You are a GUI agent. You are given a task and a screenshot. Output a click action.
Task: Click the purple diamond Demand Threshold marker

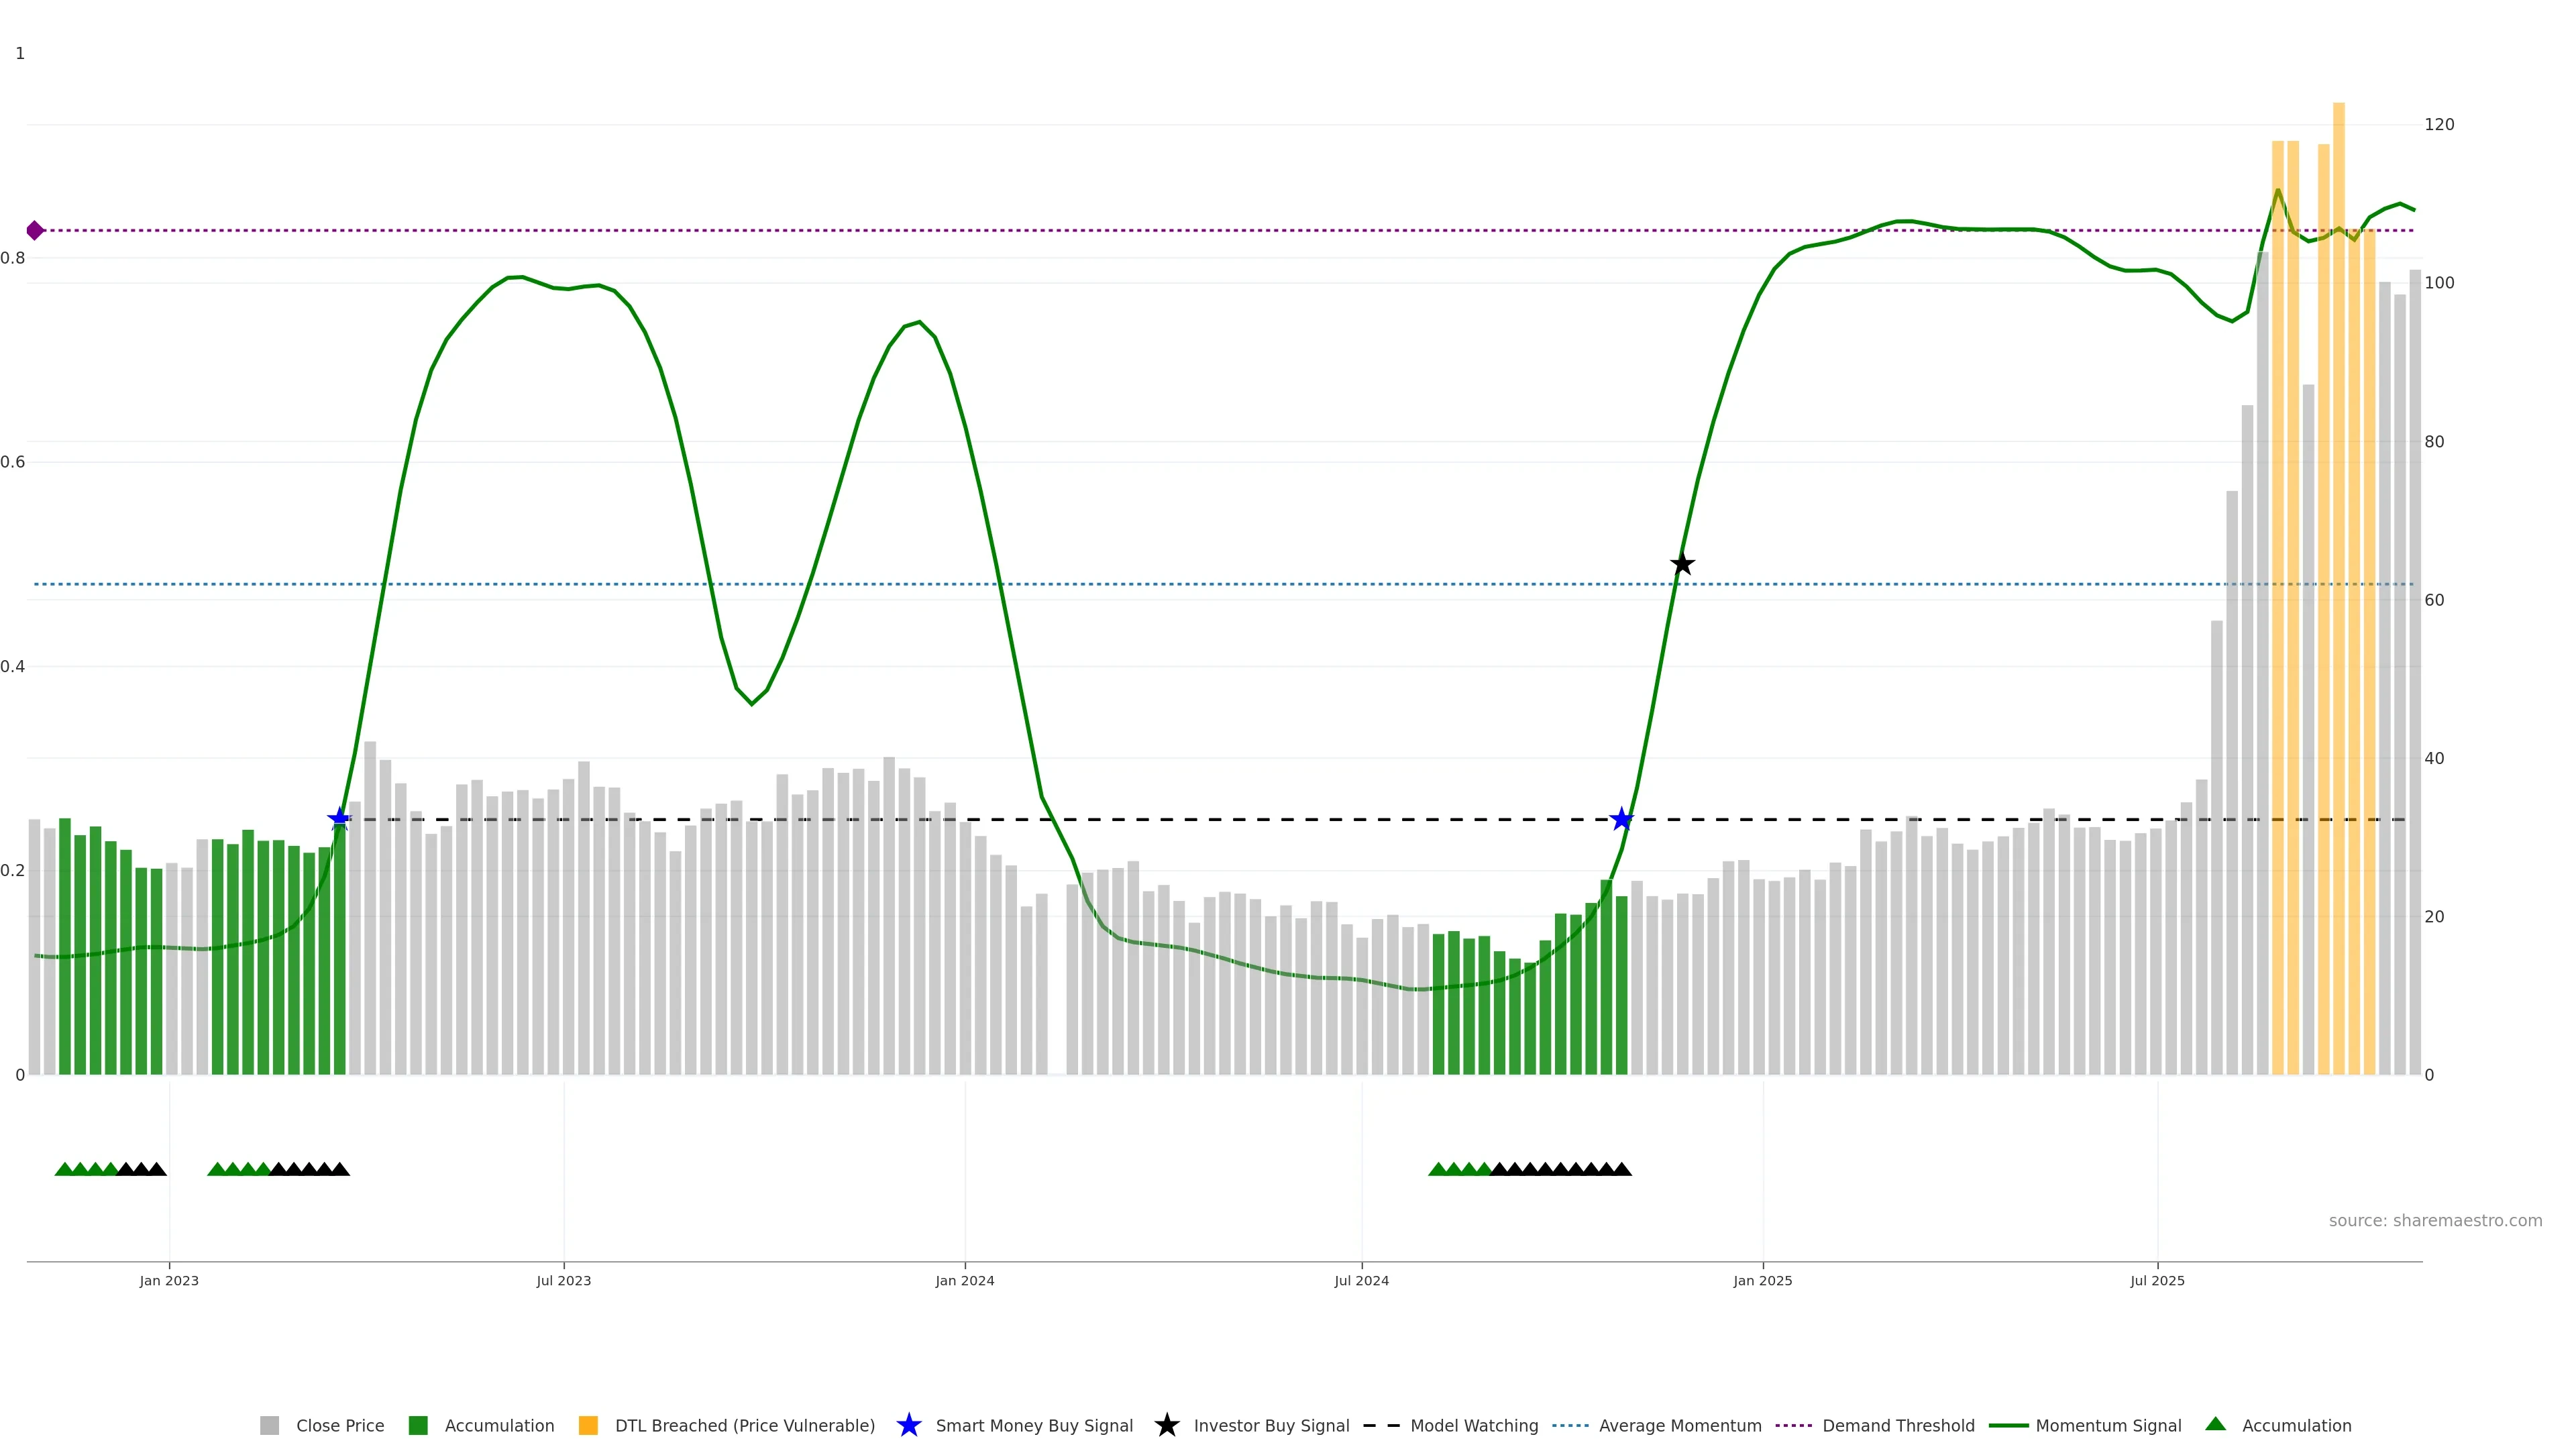click(35, 231)
